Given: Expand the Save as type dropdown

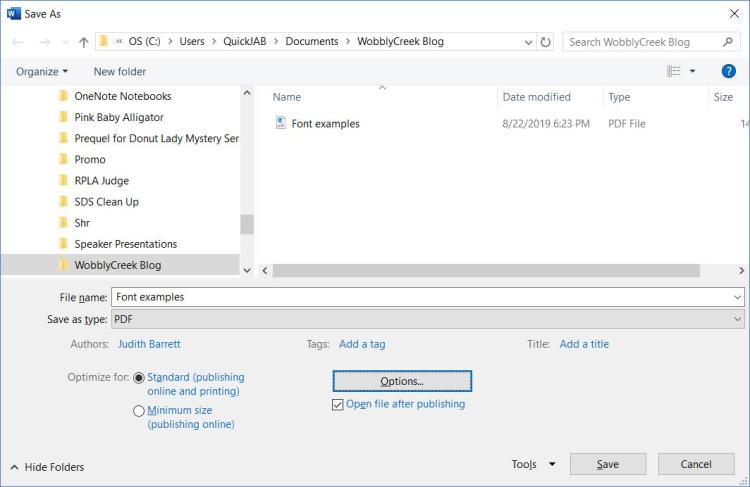Looking at the screenshot, I should pos(737,319).
